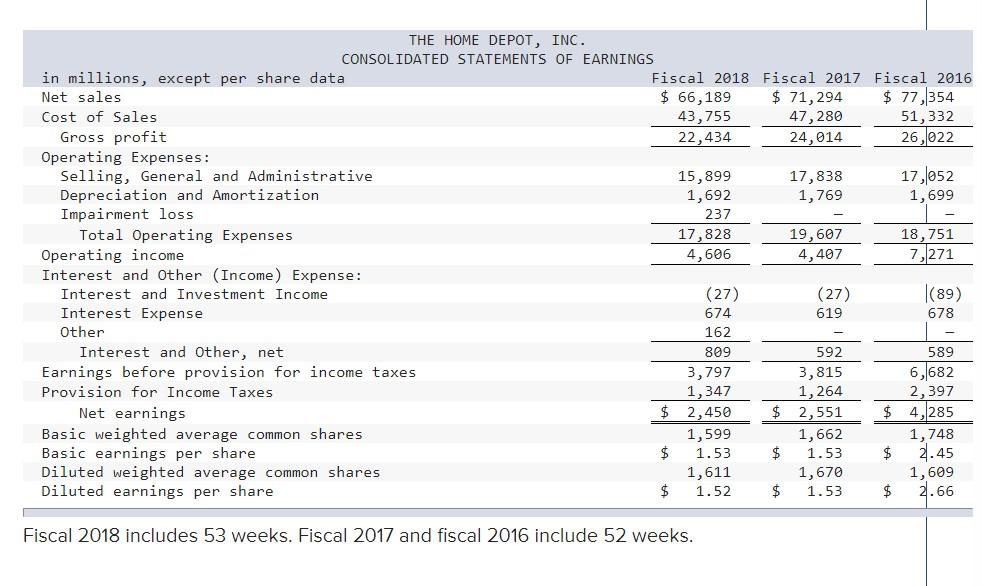Select Diluted earnings per share label
Viewport: 982px width, 586px height.
(157, 491)
